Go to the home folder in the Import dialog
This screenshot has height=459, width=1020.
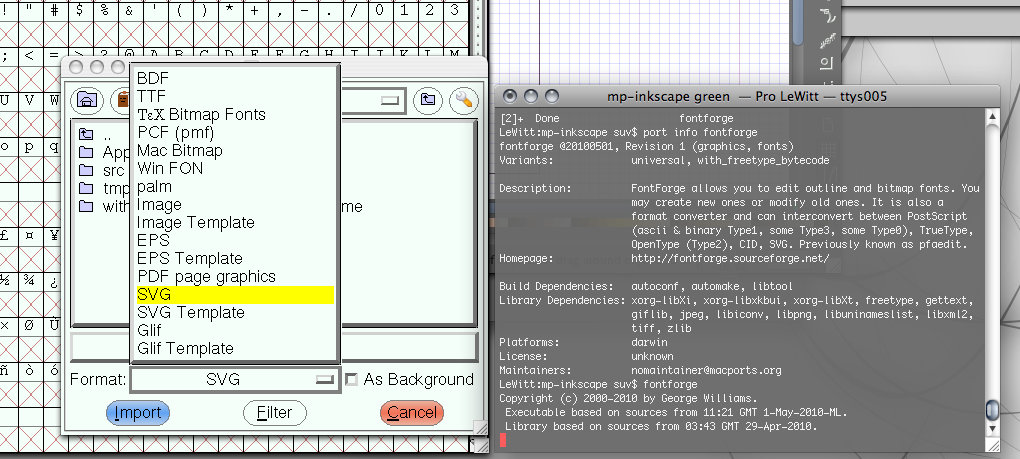(87, 99)
